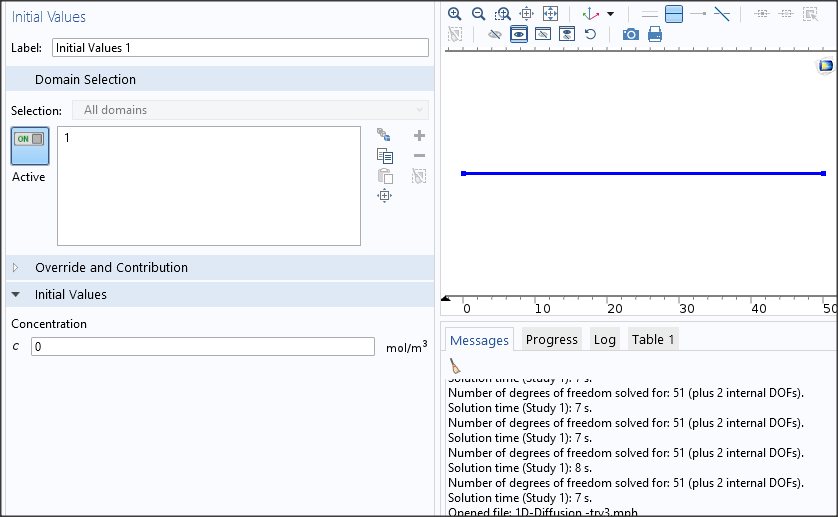The image size is (838, 517).
Task: Click the Print graphics icon
Action: 655,34
